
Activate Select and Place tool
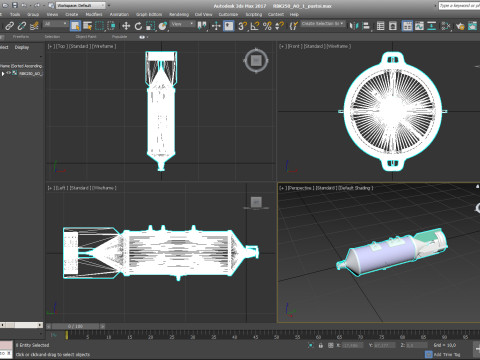pyautogui.click(x=162, y=26)
